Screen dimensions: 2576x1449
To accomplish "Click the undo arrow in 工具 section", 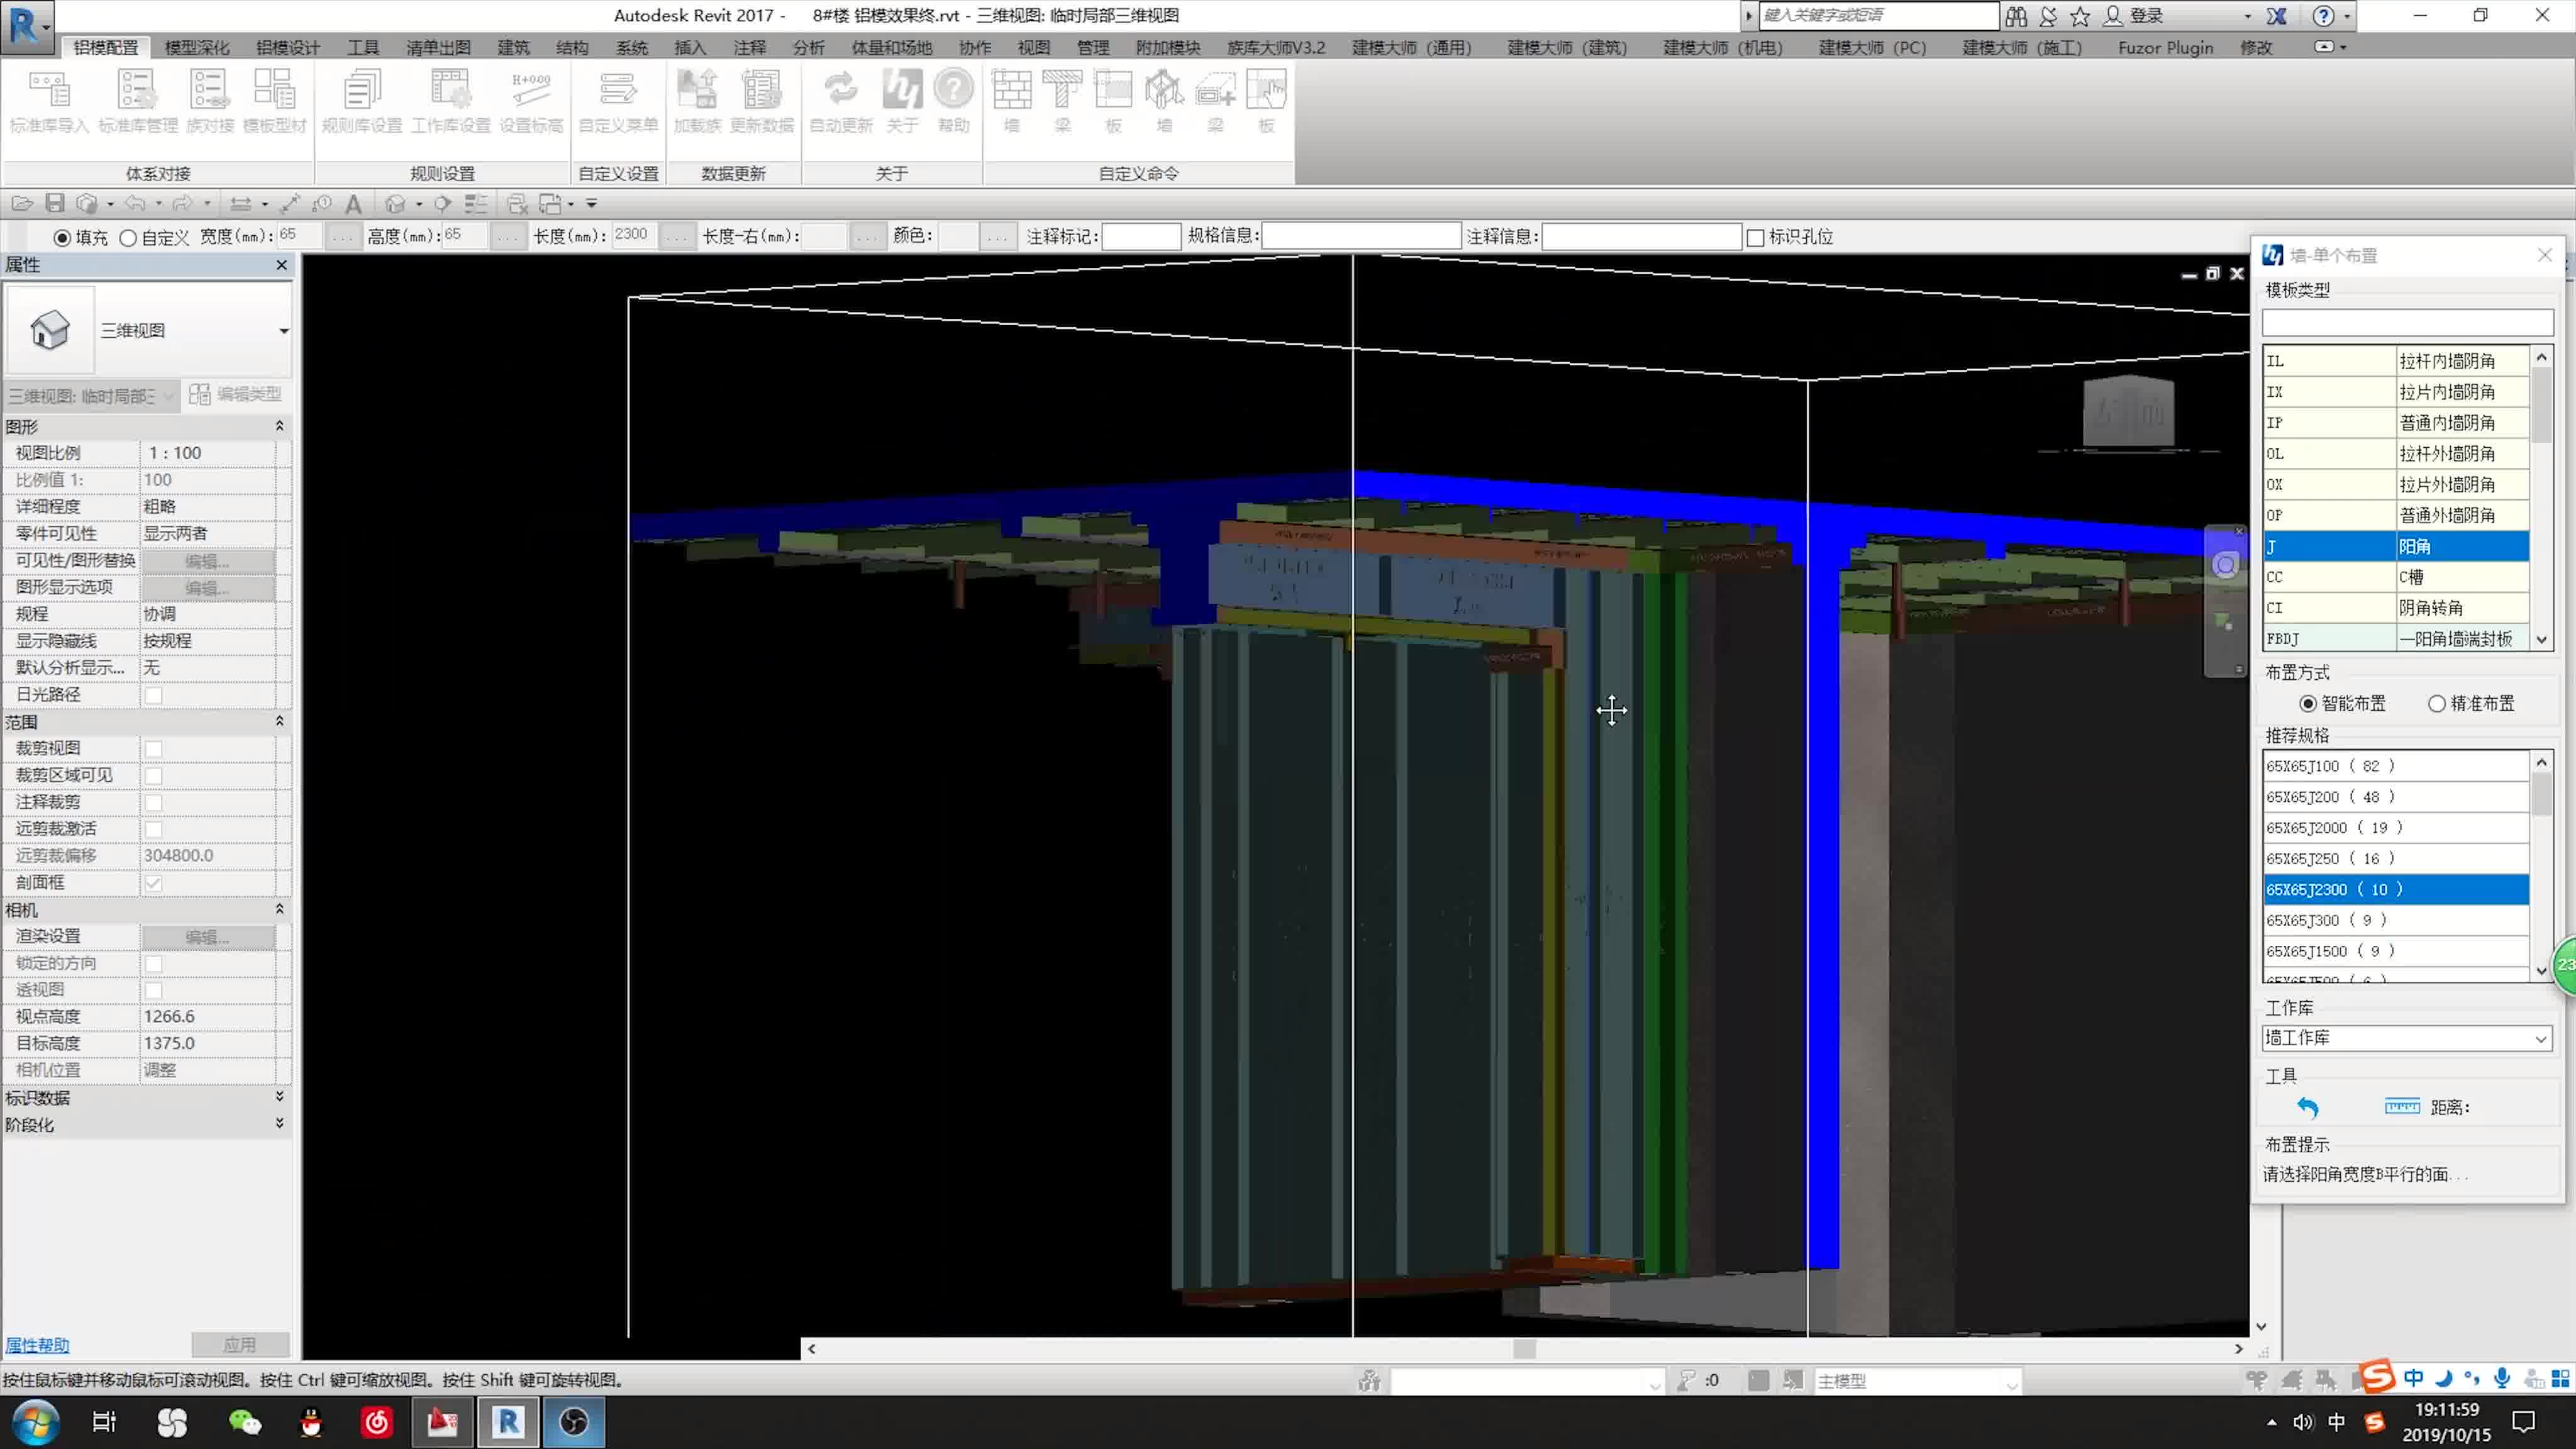I will (2307, 1107).
